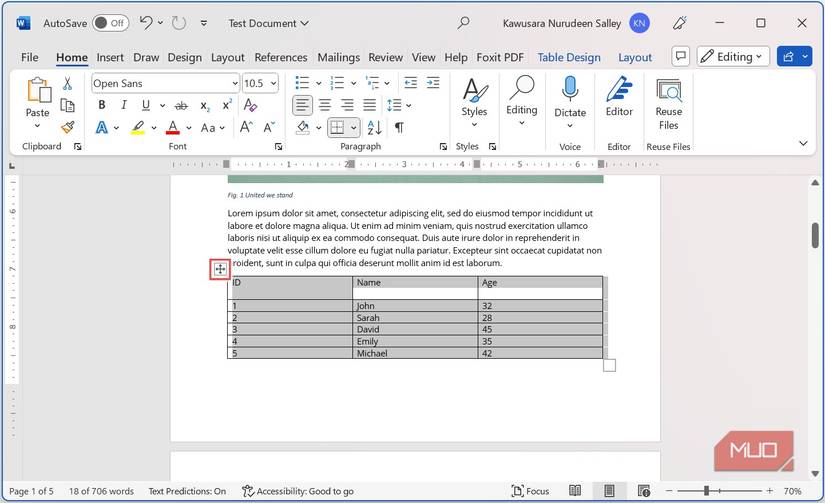Viewport: 825px width, 503px height.
Task: Toggle Italic formatting
Action: (x=124, y=105)
